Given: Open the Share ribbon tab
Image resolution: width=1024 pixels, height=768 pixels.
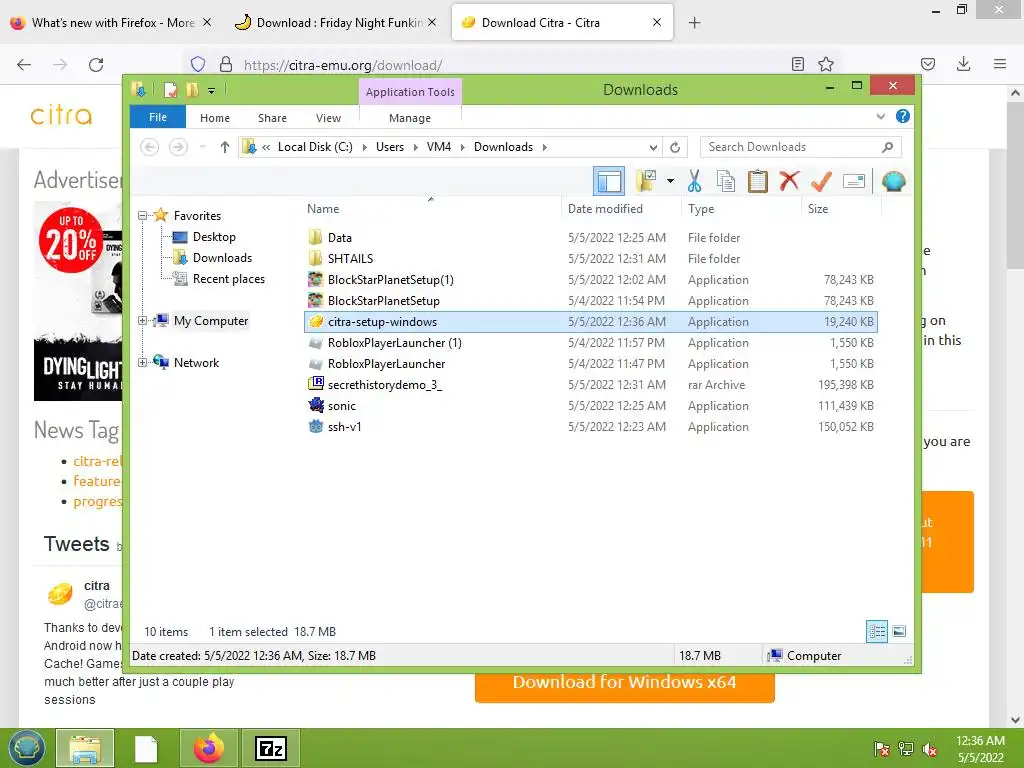Looking at the screenshot, I should 272,118.
